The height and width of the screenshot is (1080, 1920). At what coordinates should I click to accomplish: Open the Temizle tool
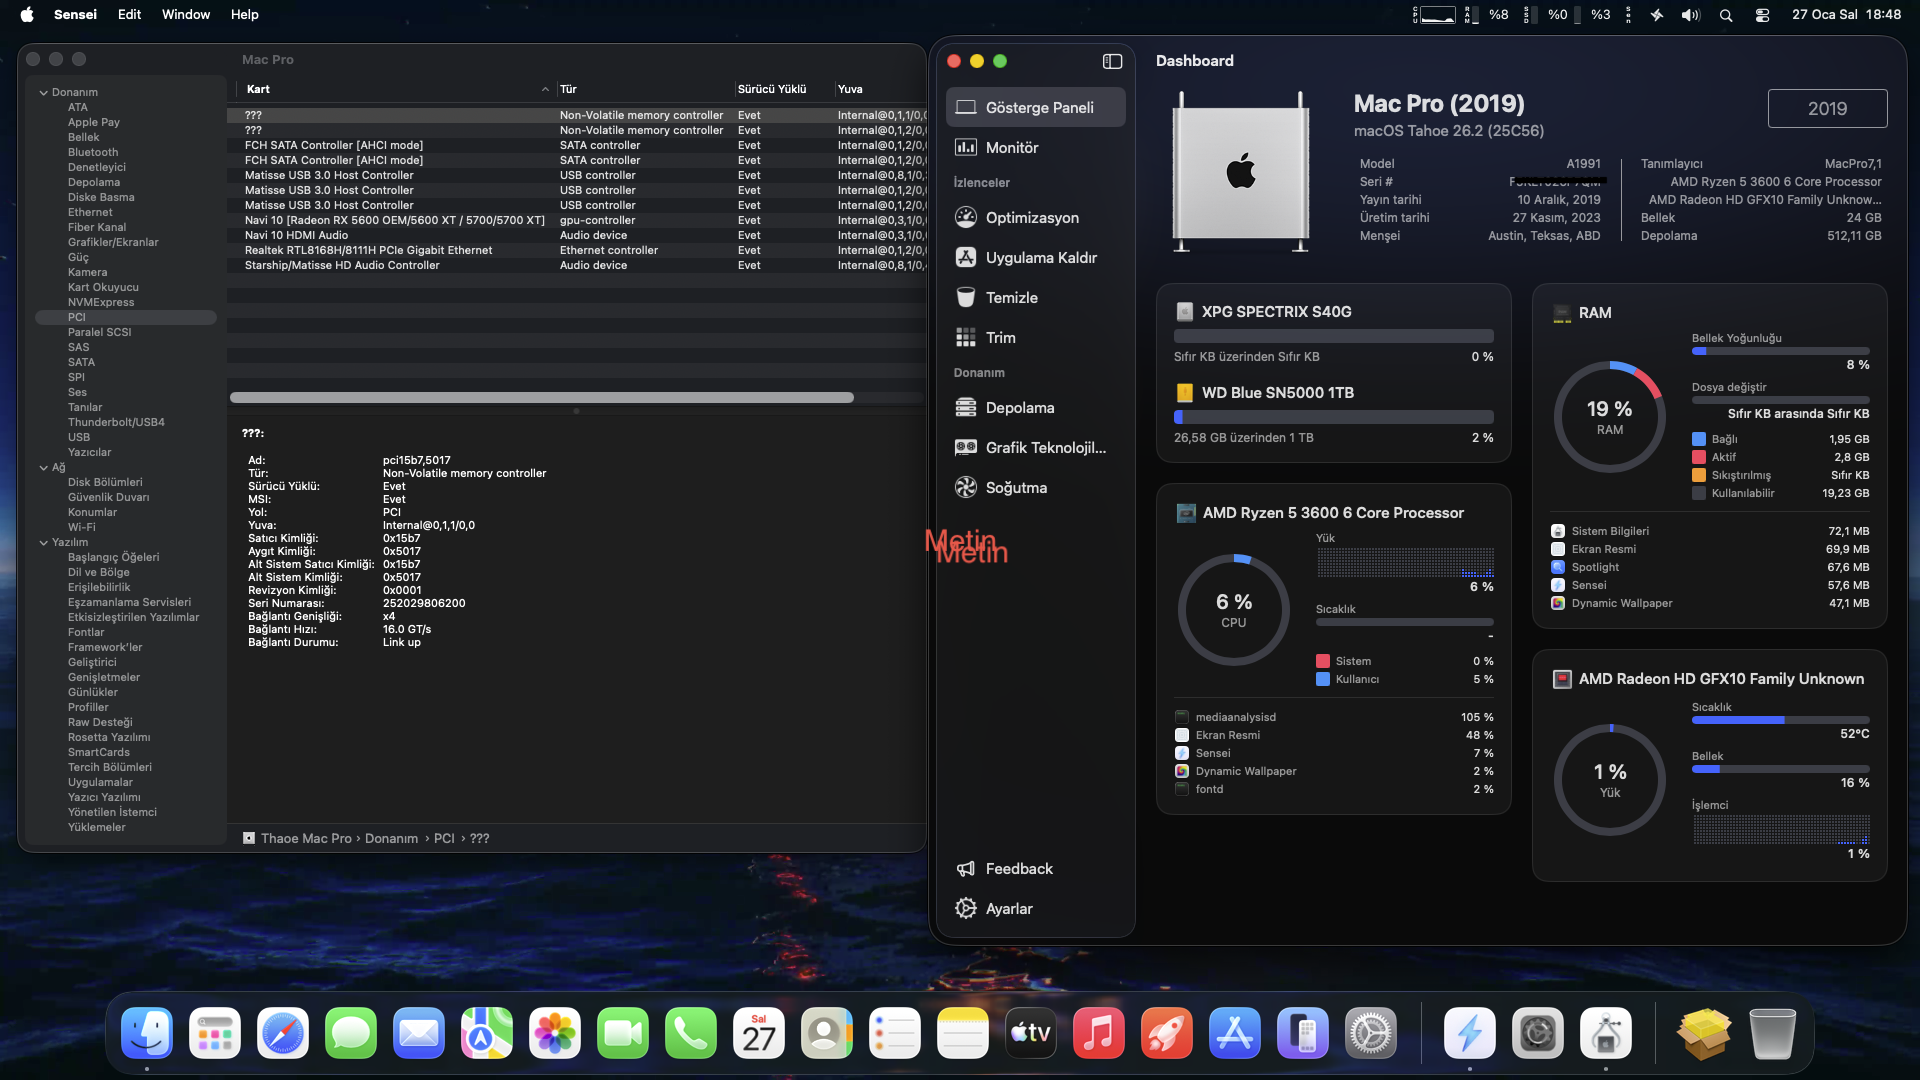1011,297
